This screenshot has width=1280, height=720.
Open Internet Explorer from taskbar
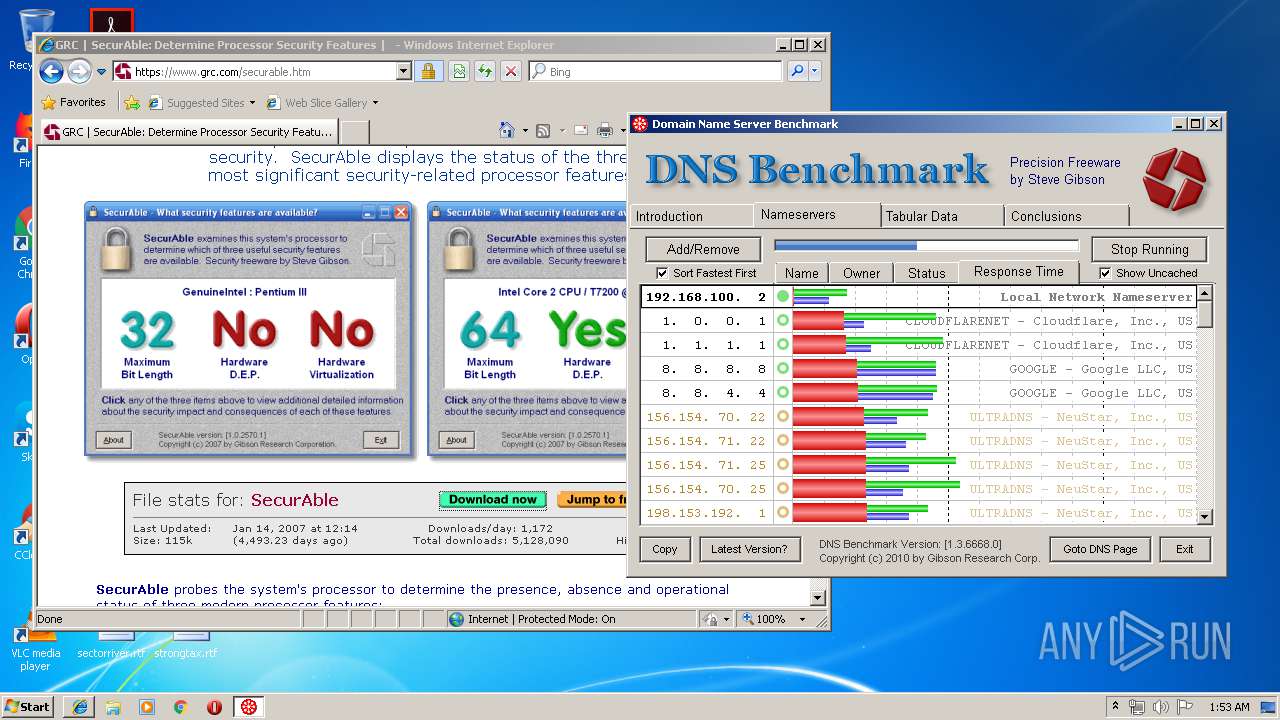point(79,706)
